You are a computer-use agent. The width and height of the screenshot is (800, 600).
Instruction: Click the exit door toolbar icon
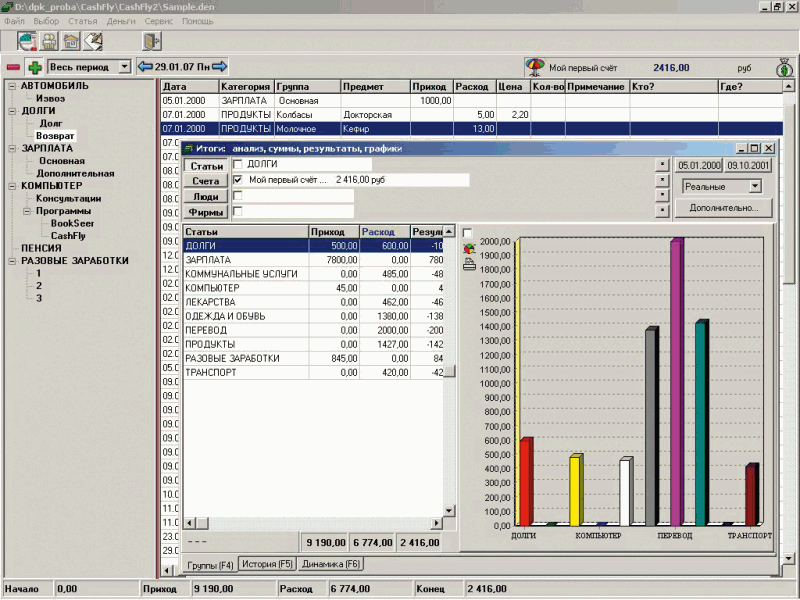[152, 41]
